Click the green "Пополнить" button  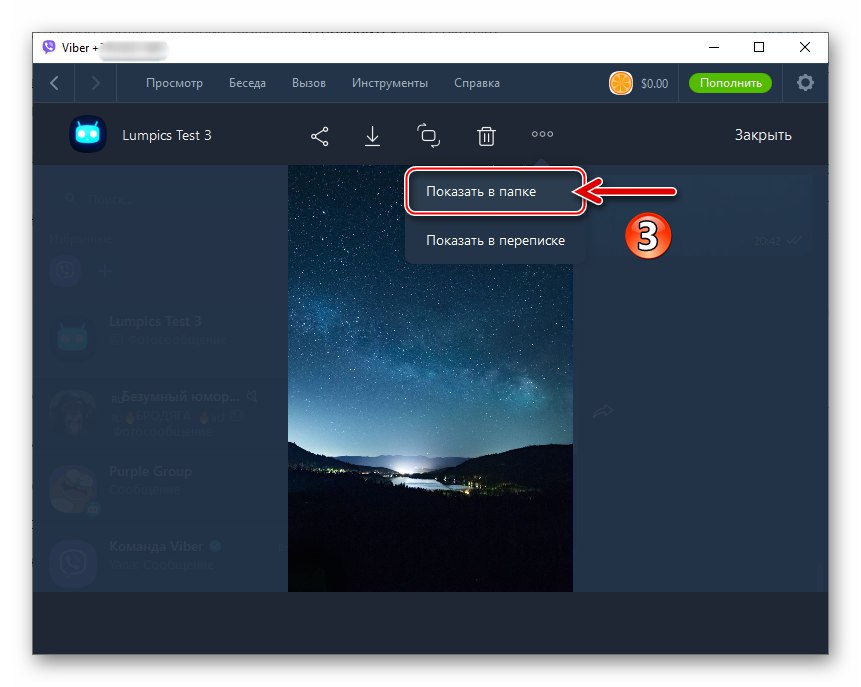tap(730, 83)
